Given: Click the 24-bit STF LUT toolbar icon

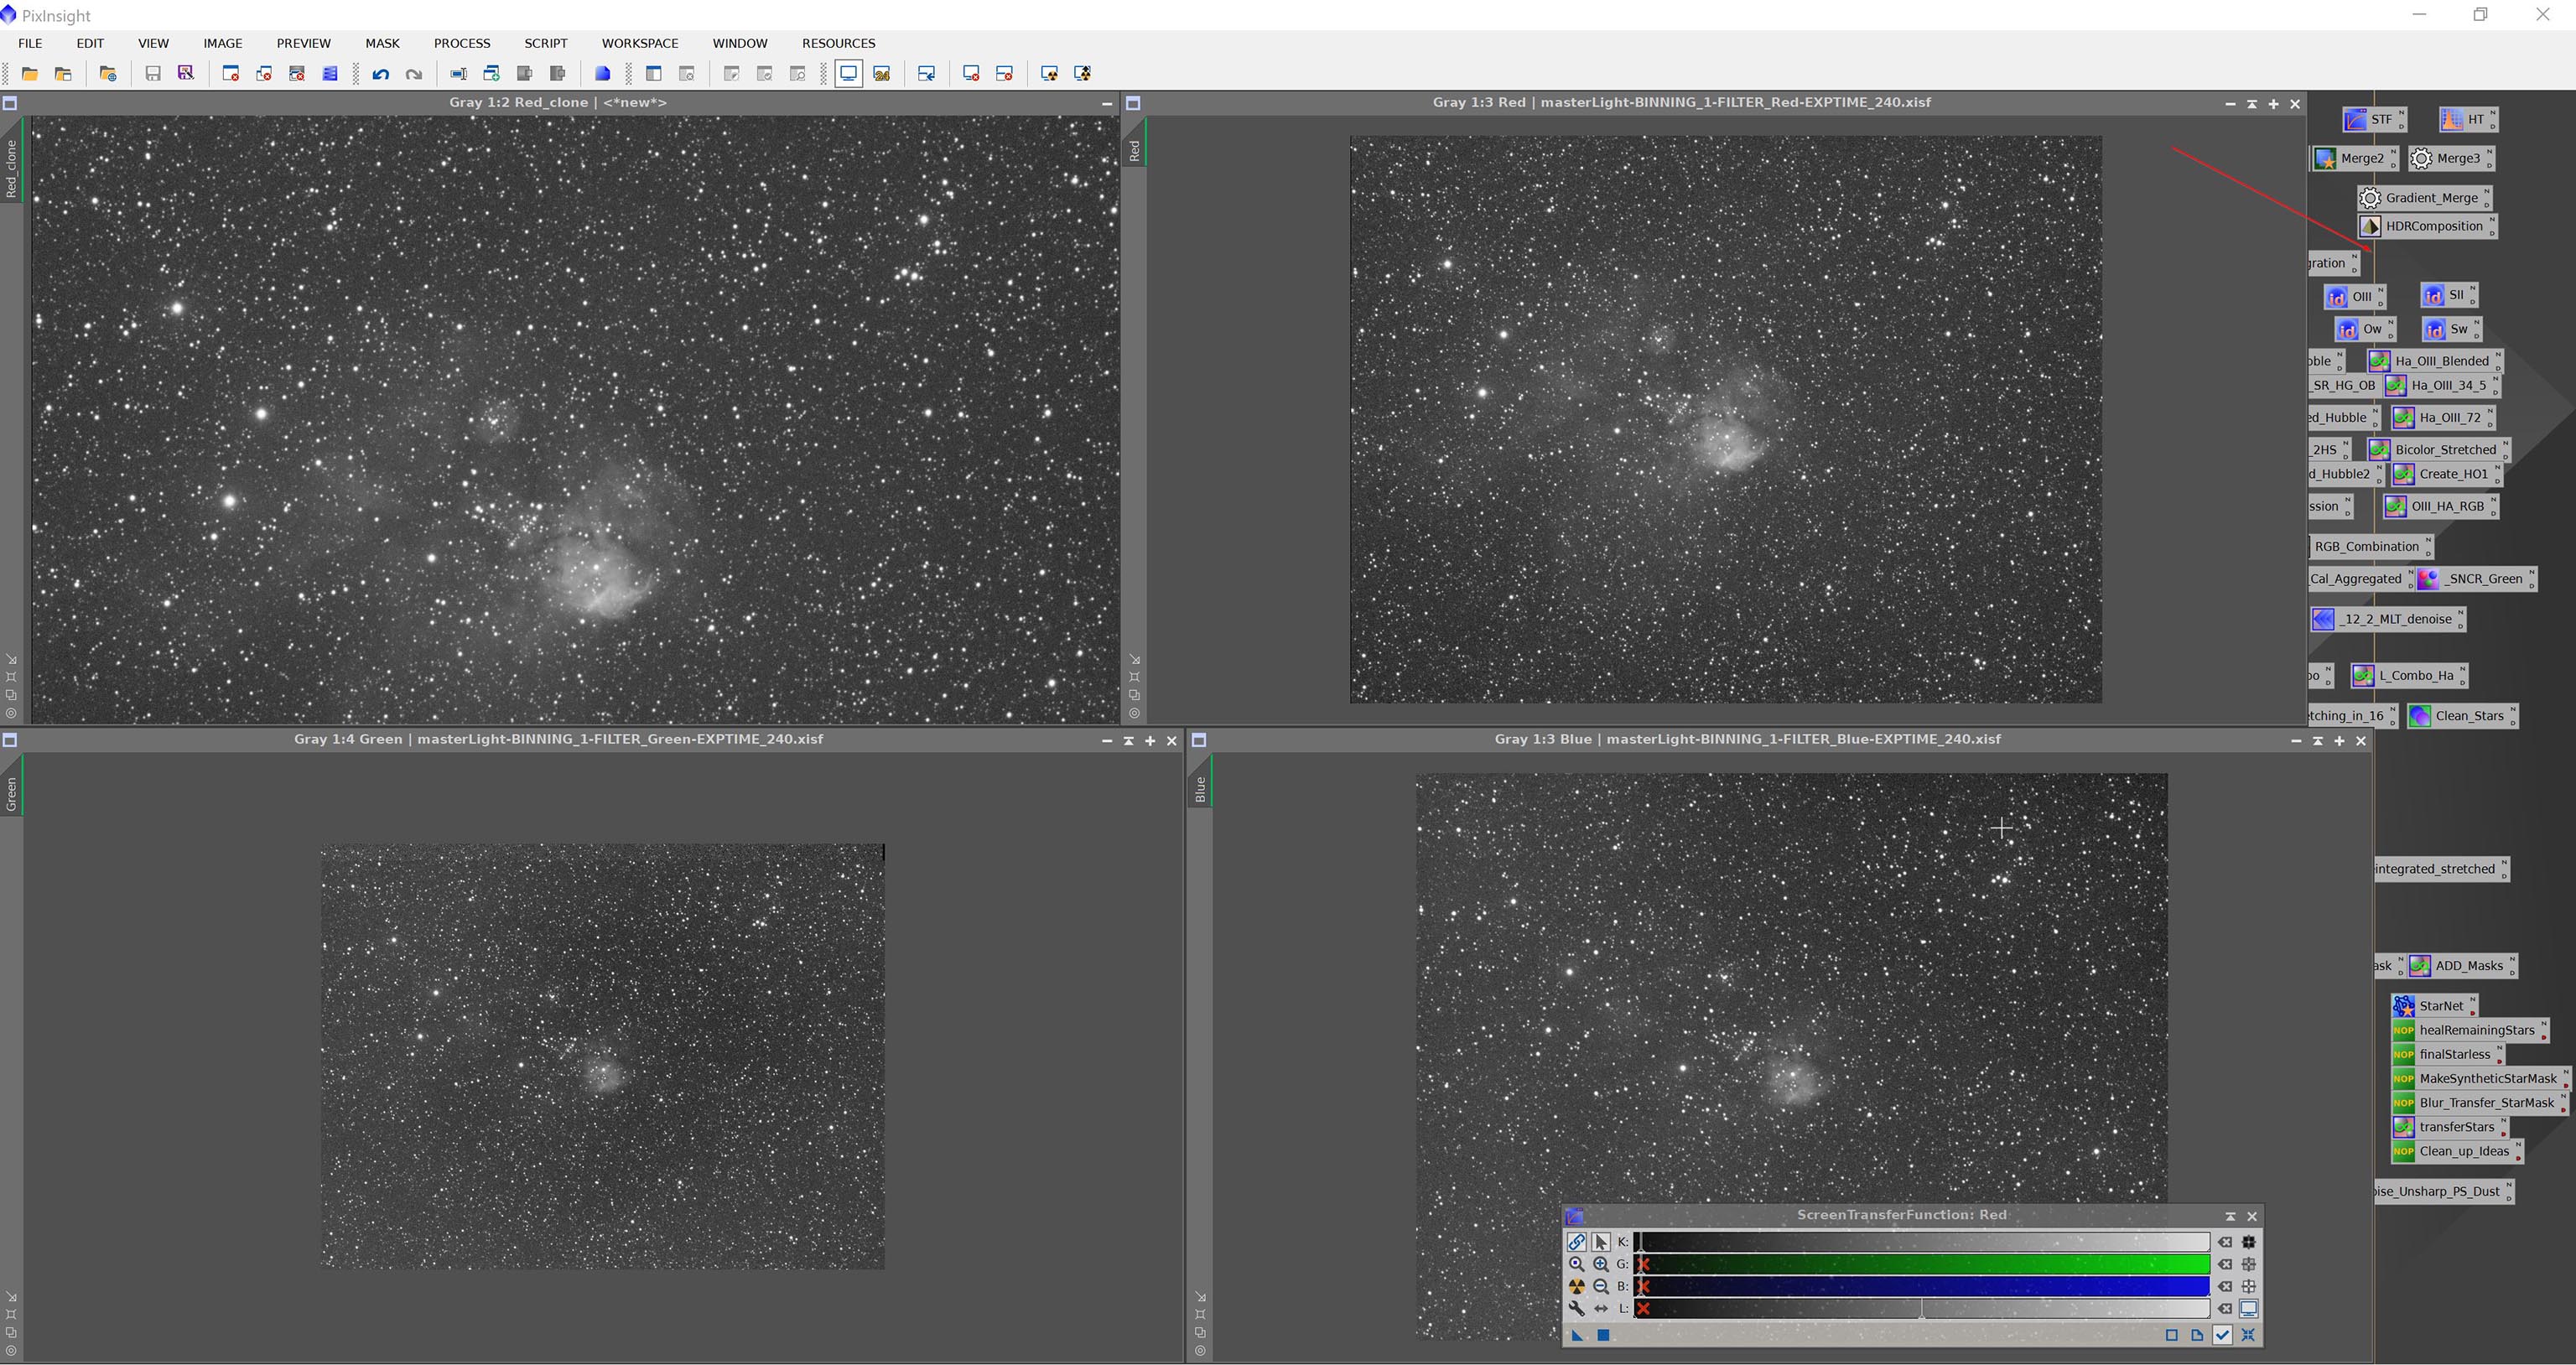Looking at the screenshot, I should pos(881,73).
